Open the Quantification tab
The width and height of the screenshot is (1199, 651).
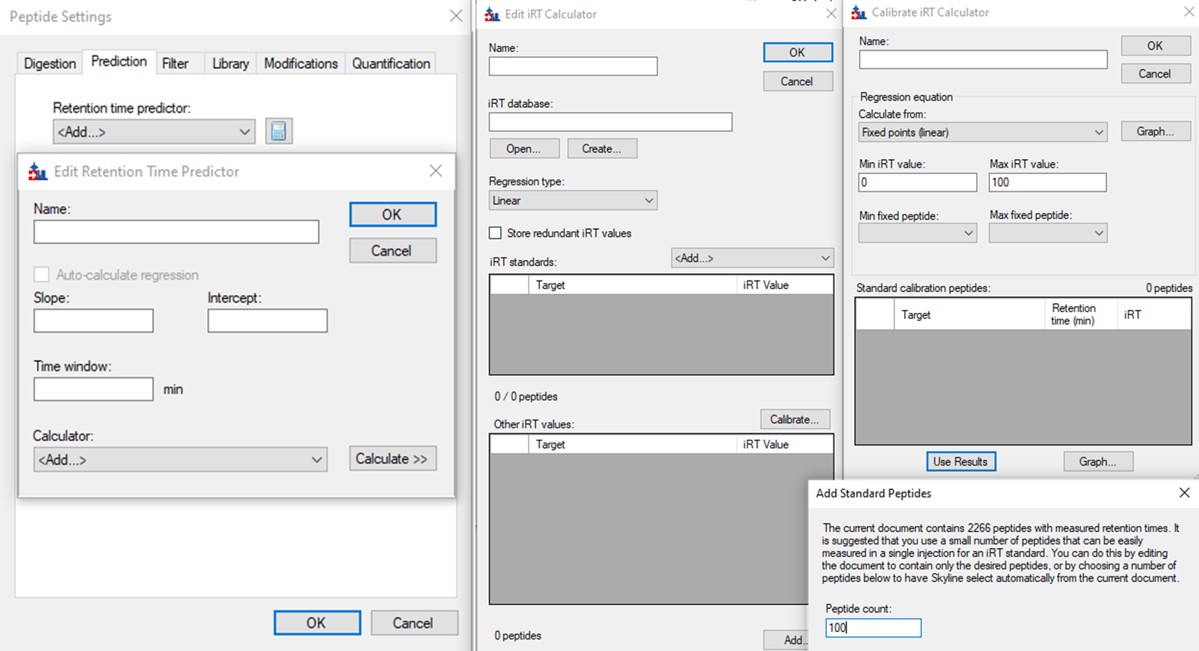point(391,63)
